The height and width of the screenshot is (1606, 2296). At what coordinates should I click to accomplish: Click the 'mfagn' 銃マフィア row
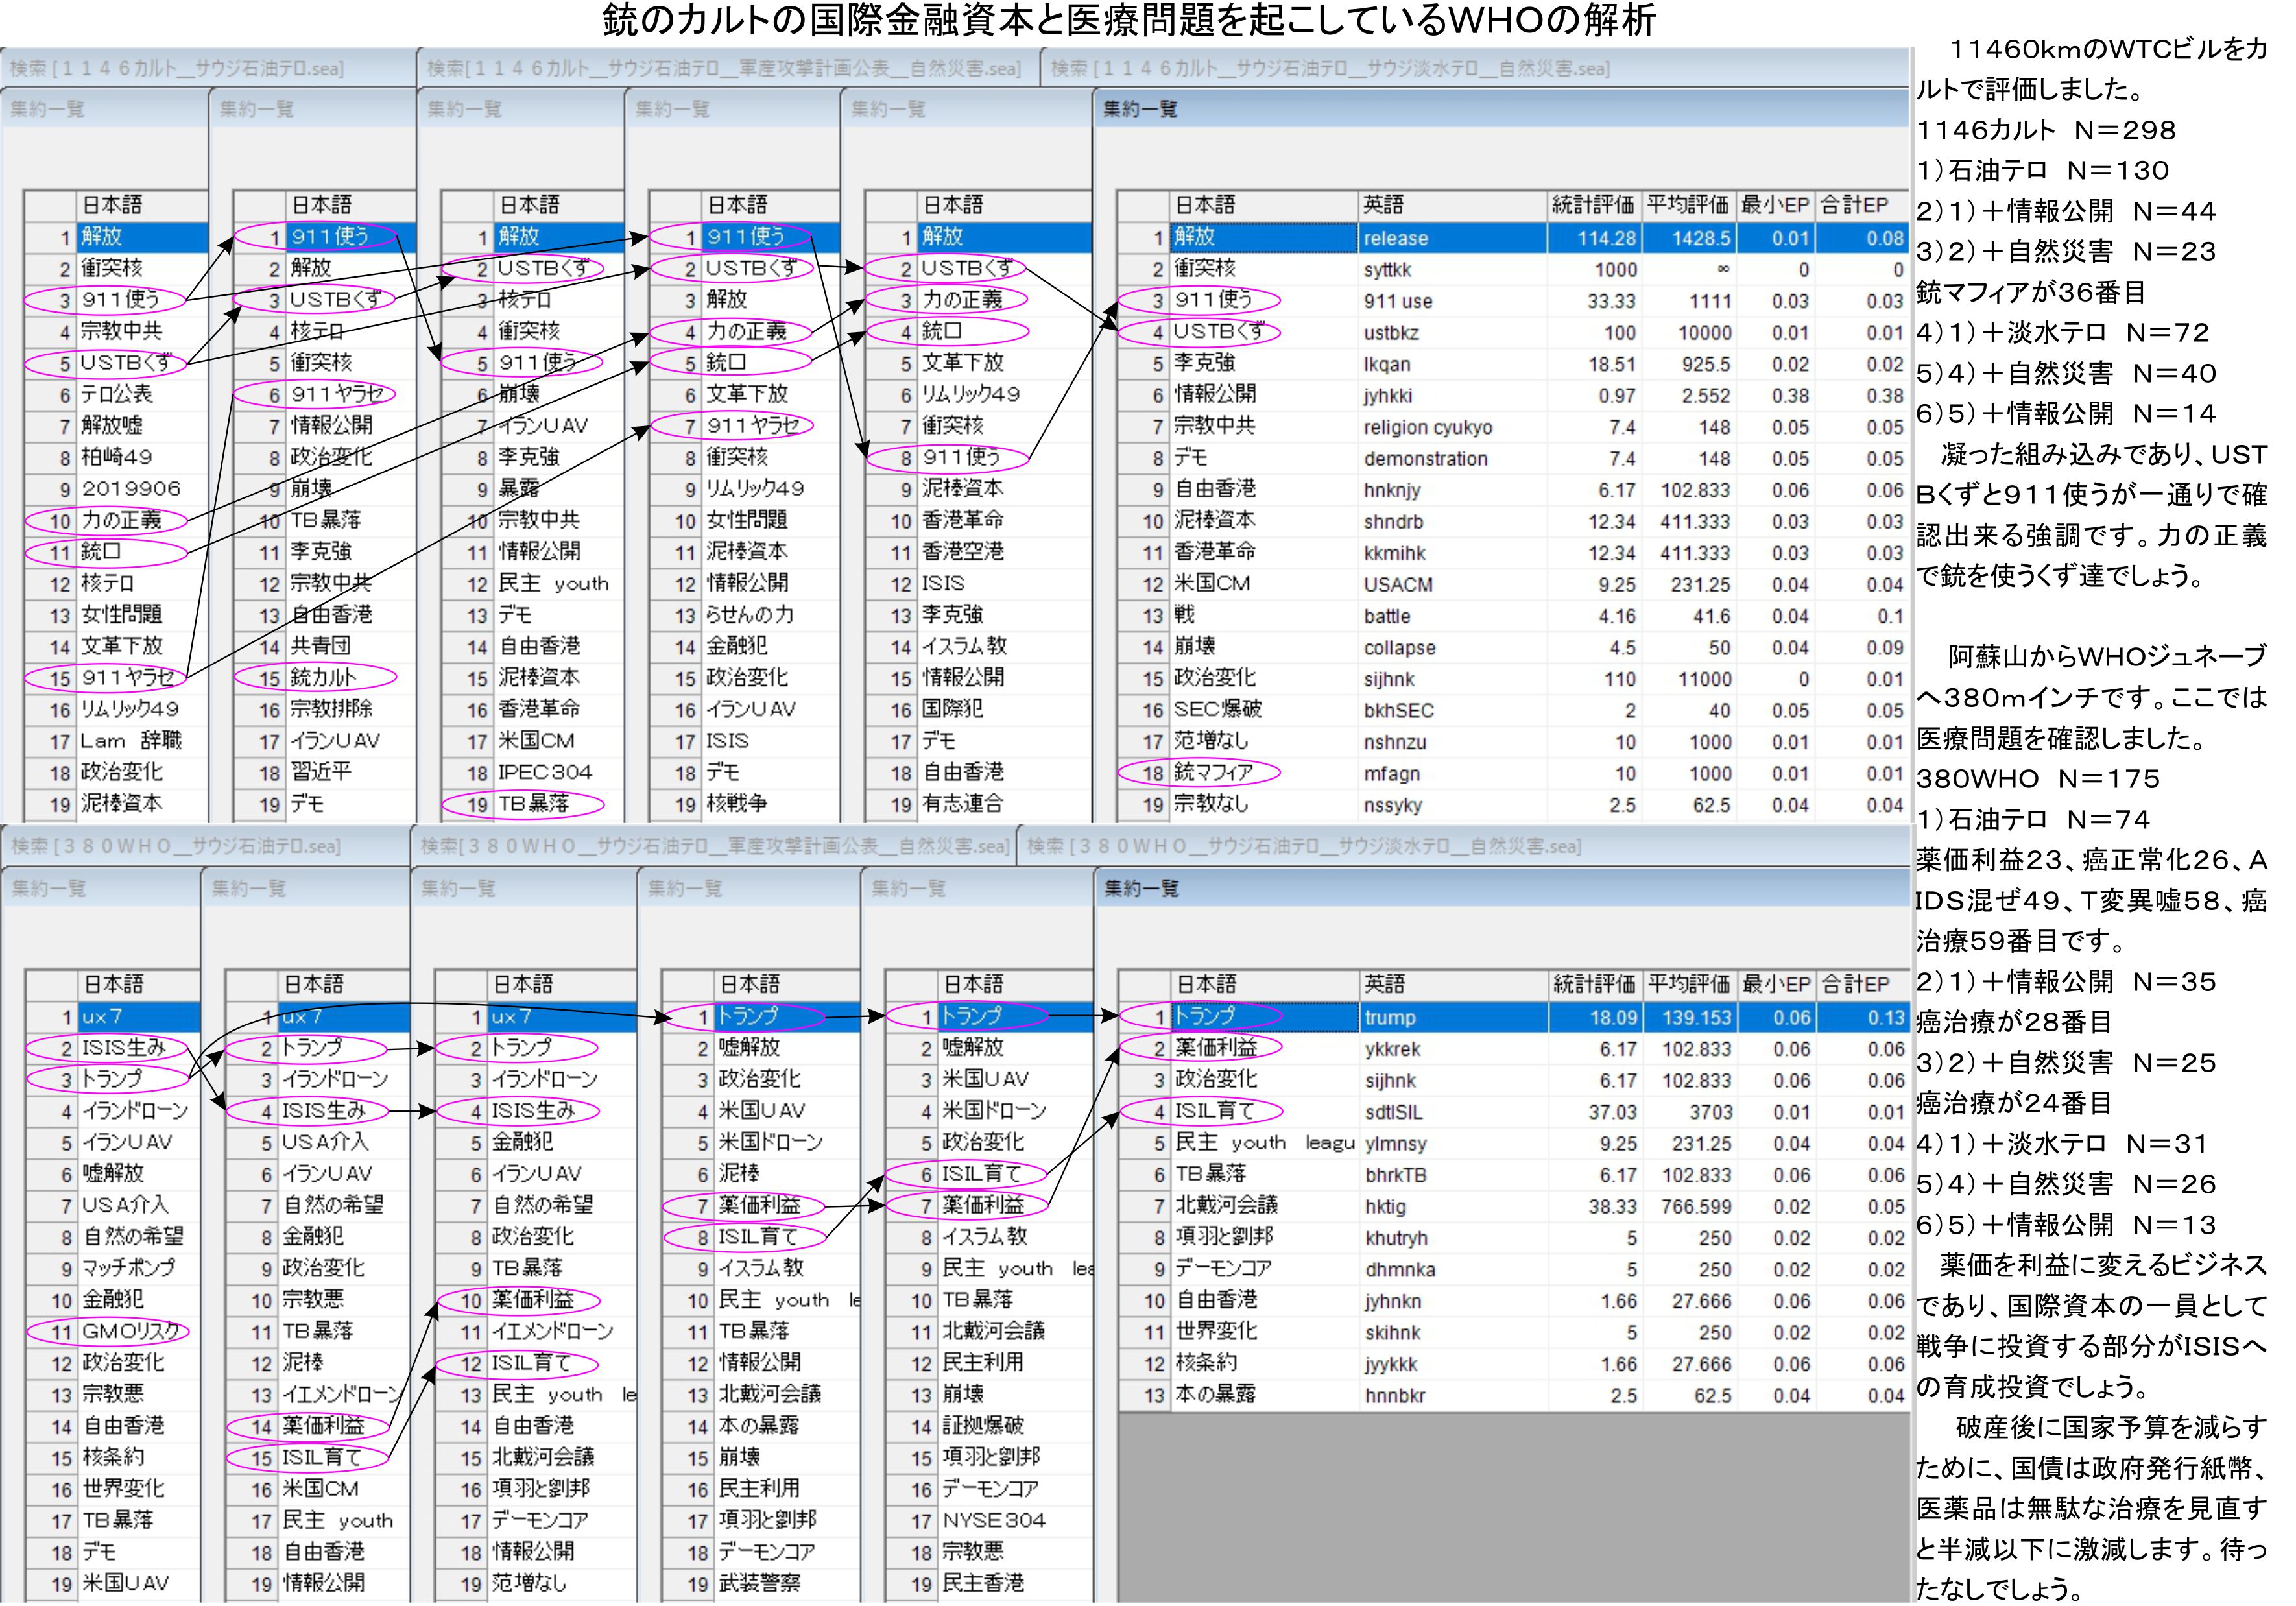point(1391,774)
